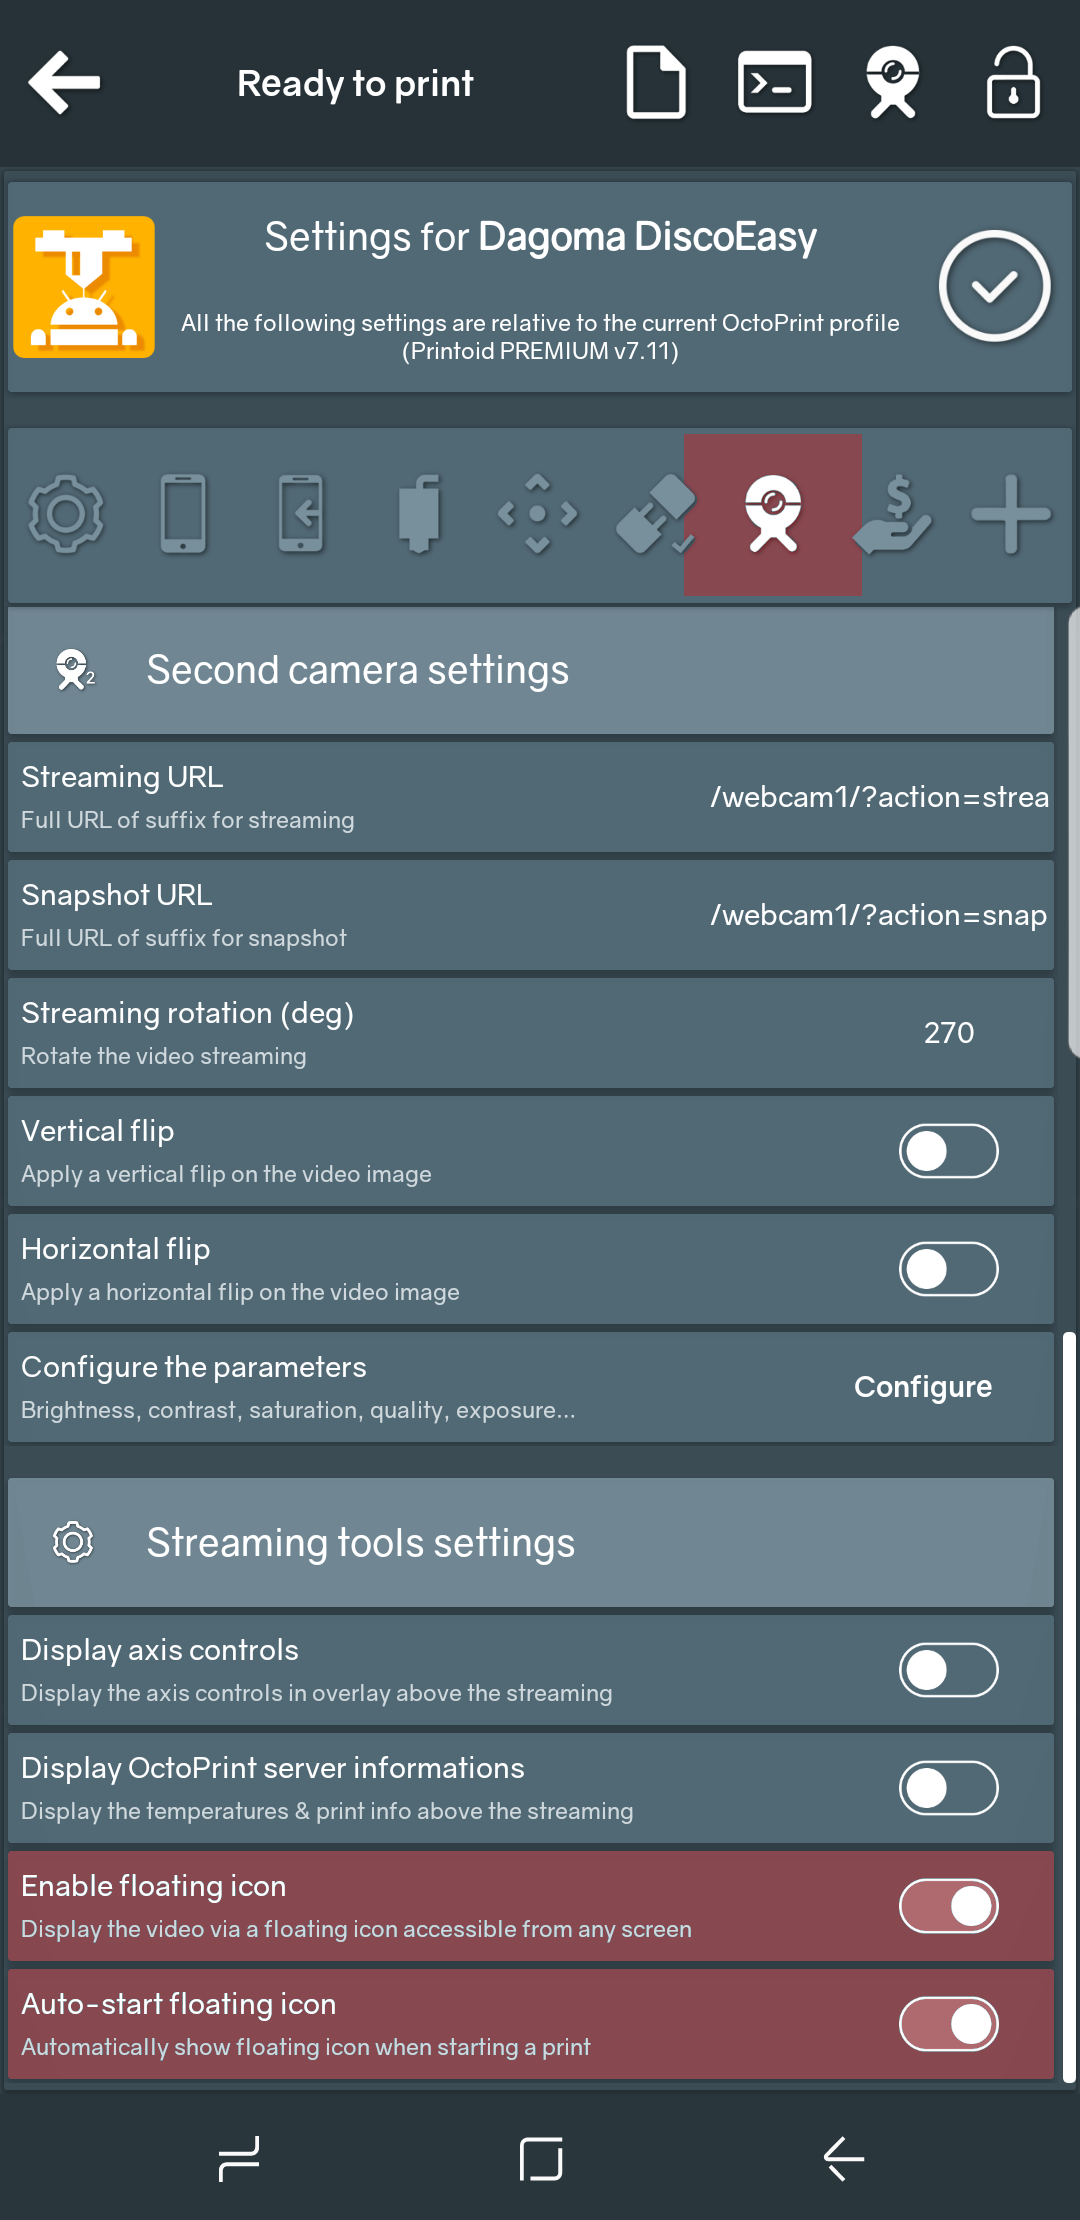Image resolution: width=1080 pixels, height=2220 pixels.
Task: Tap the Android navigation back button
Action: tap(843, 2159)
